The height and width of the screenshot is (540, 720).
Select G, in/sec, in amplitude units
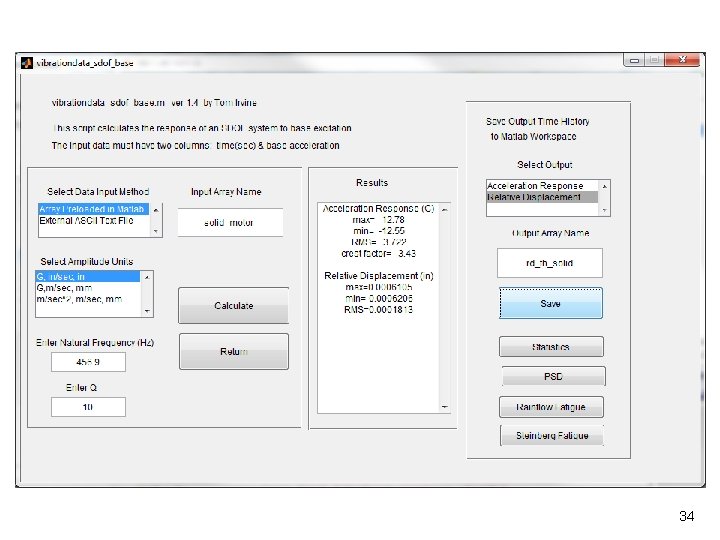tap(88, 276)
